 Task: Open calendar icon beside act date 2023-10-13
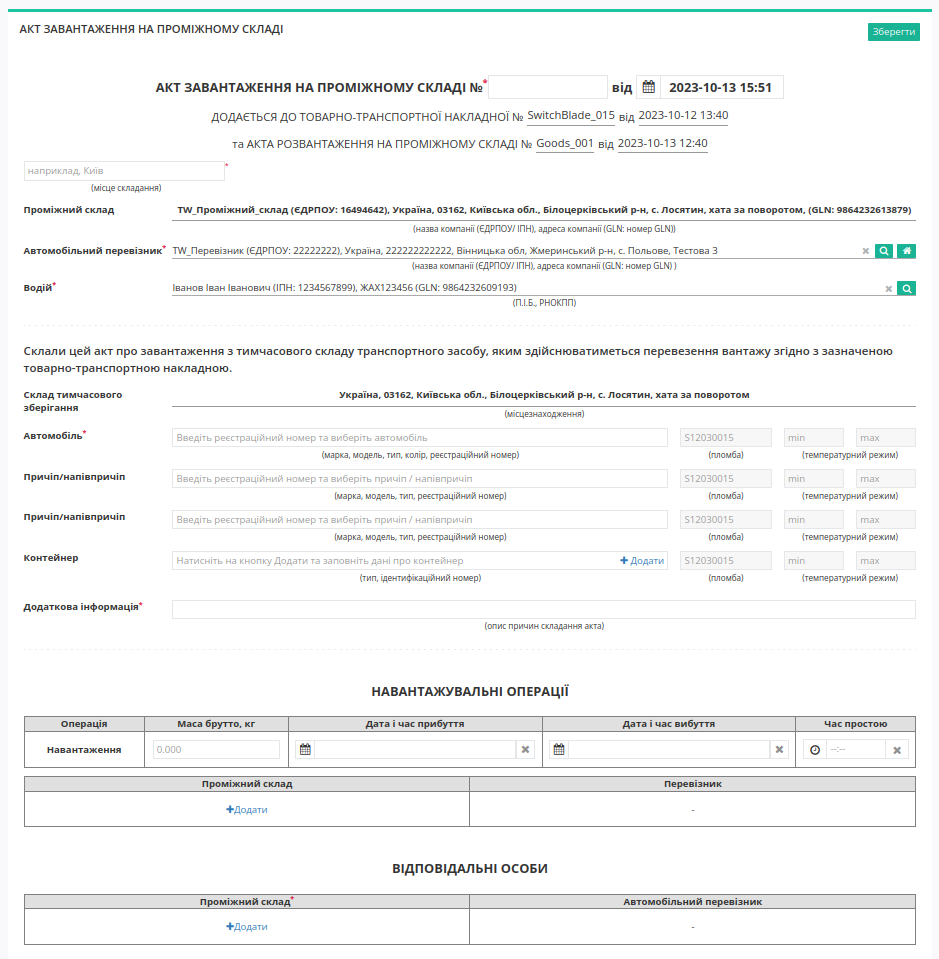648,87
